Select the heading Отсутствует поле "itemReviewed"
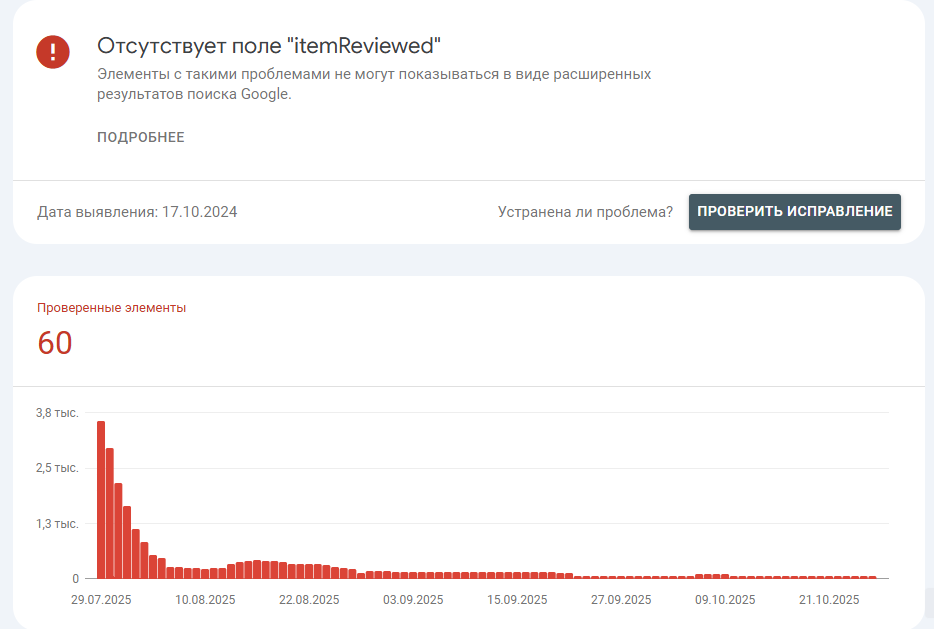This screenshot has width=934, height=629. pos(269,46)
